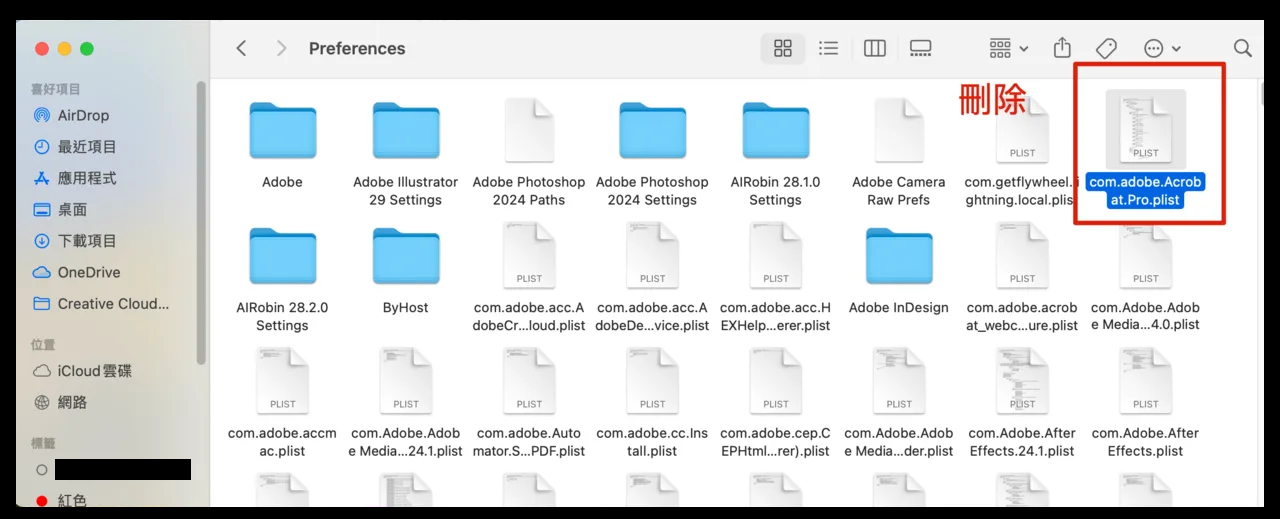Select the Adobe InDesign folder

[899, 257]
